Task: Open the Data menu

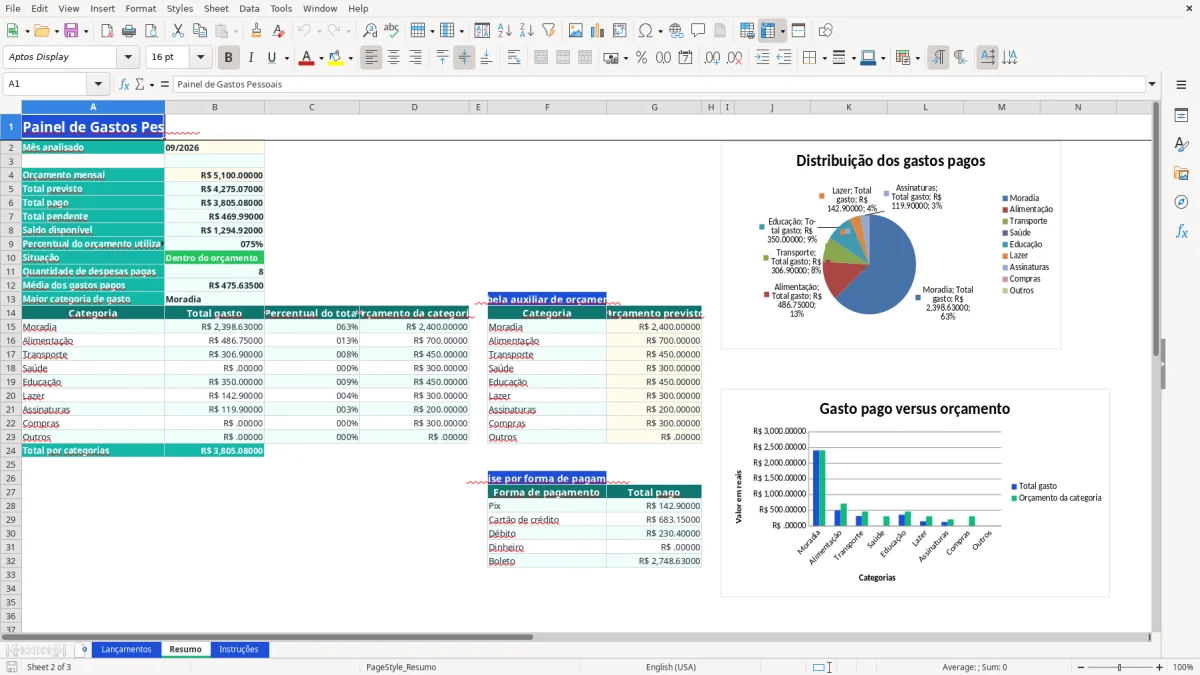Action: [249, 8]
